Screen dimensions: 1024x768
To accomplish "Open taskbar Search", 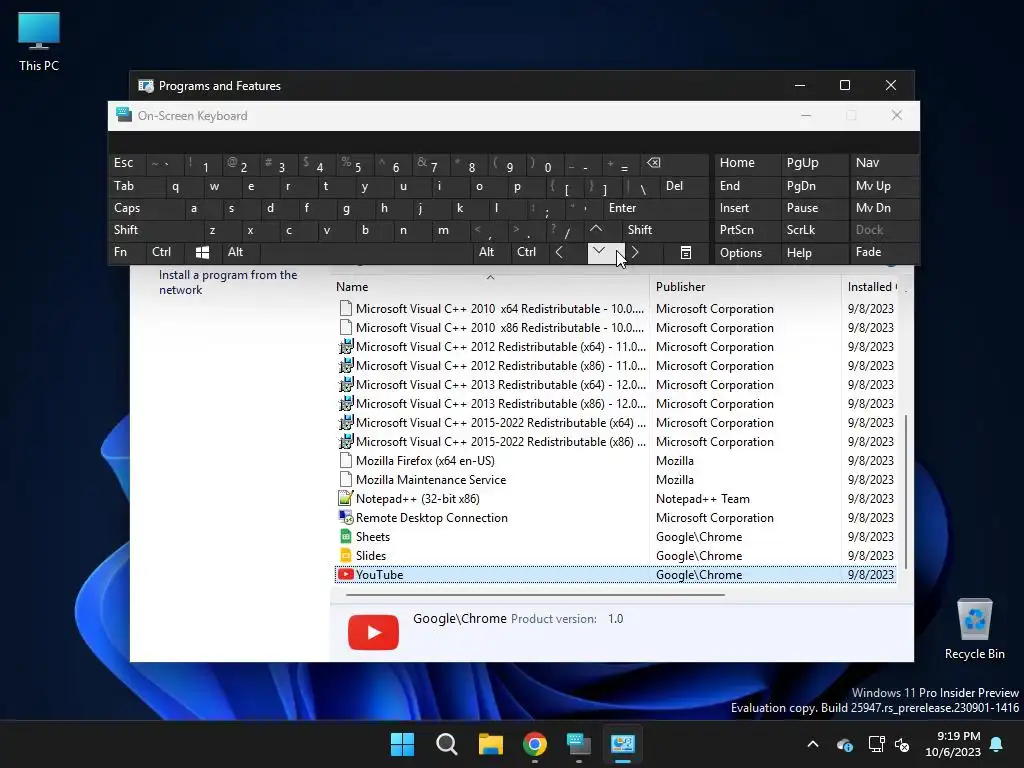I will tap(447, 744).
